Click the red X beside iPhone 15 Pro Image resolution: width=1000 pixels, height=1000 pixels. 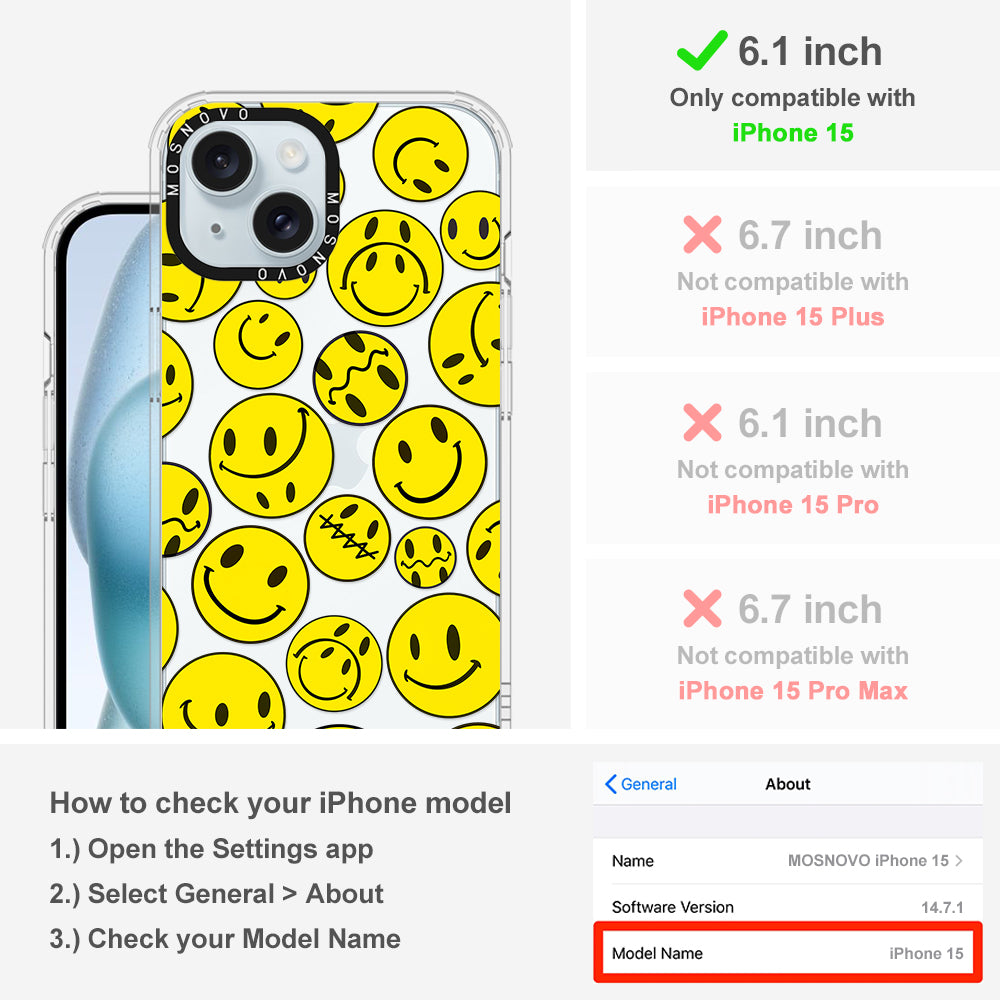coord(702,422)
